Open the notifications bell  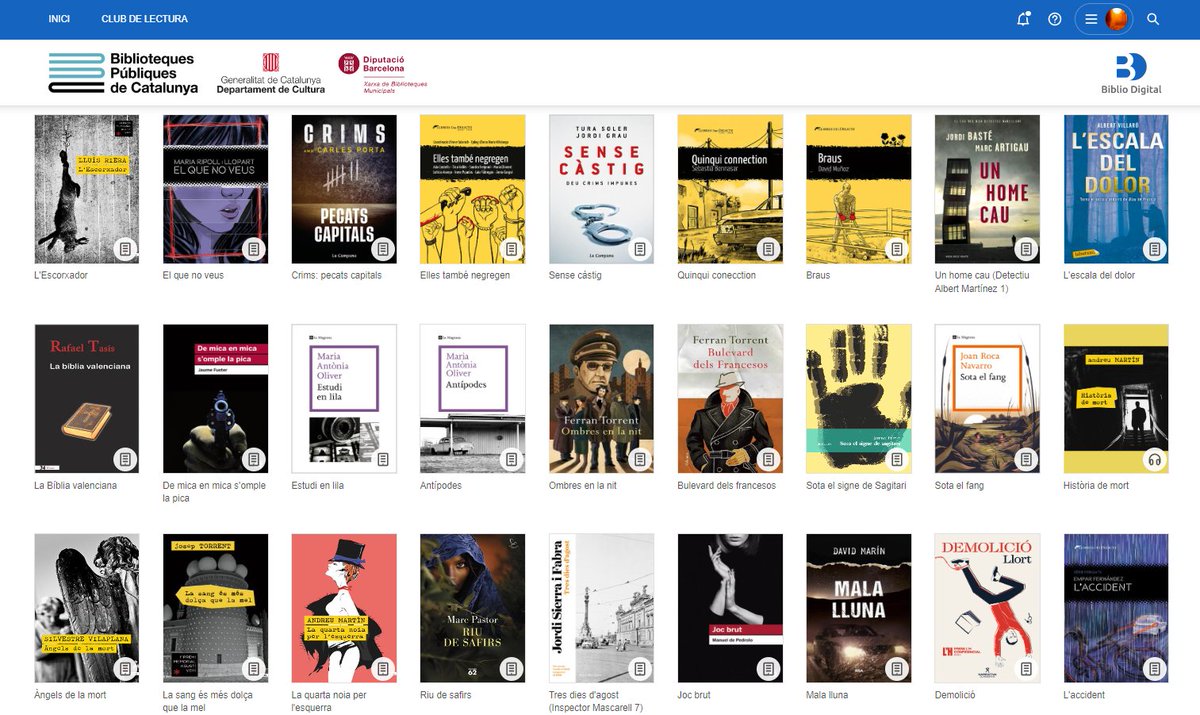click(1022, 18)
